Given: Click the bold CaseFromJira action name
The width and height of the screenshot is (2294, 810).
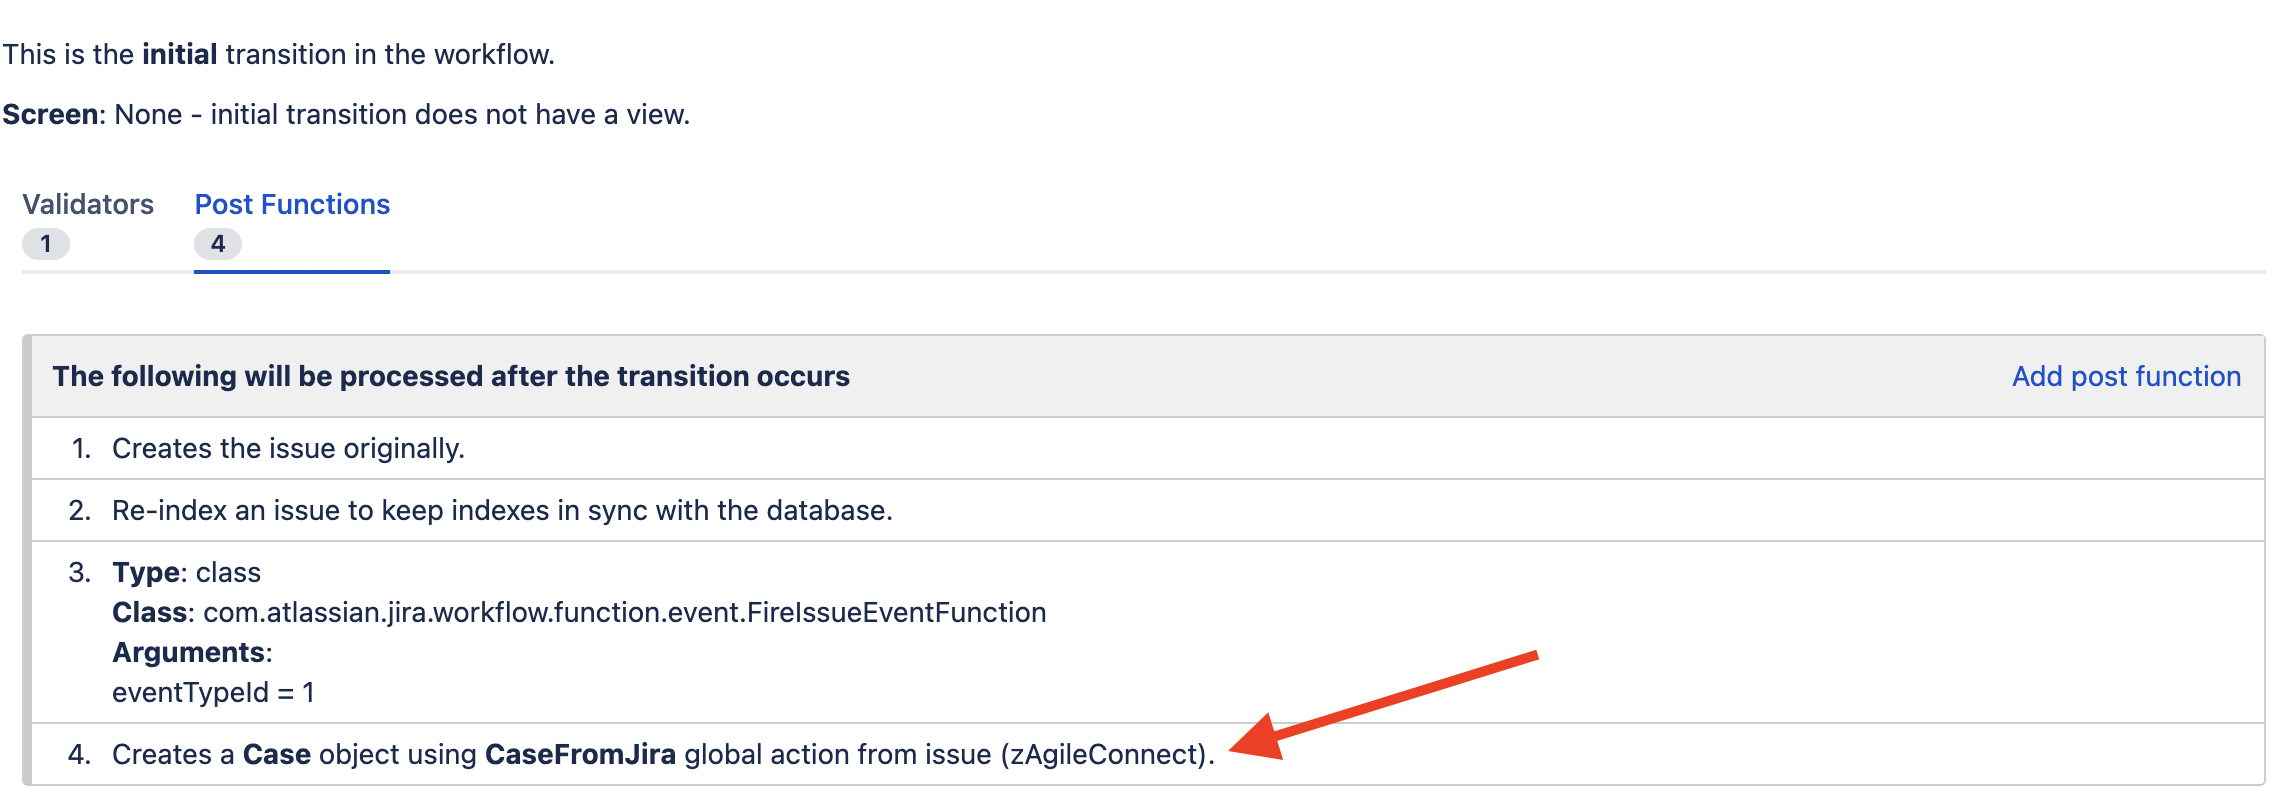Looking at the screenshot, I should [x=580, y=755].
